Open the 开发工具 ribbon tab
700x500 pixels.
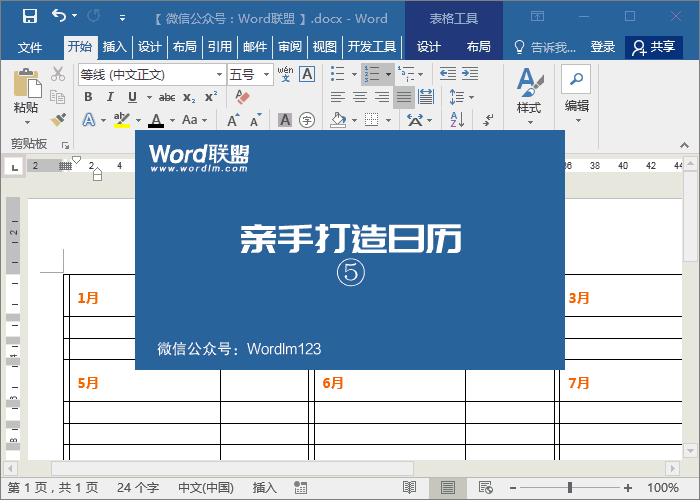click(x=371, y=46)
